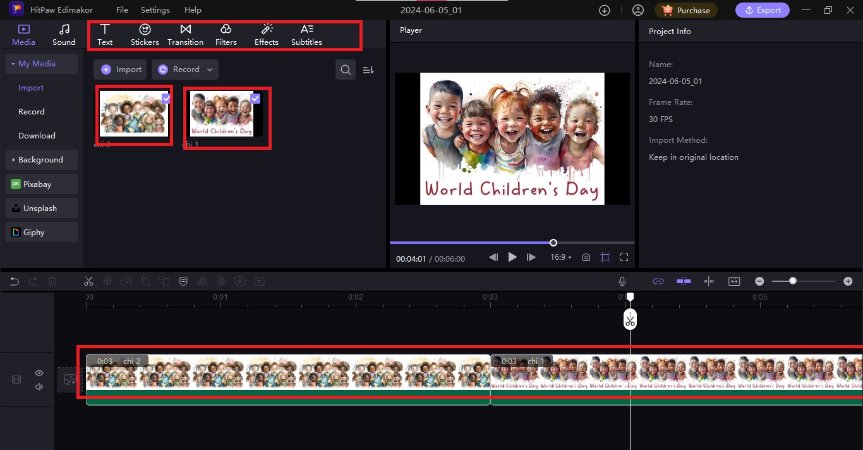Click the Export button
Image resolution: width=863 pixels, height=450 pixels.
pyautogui.click(x=762, y=10)
